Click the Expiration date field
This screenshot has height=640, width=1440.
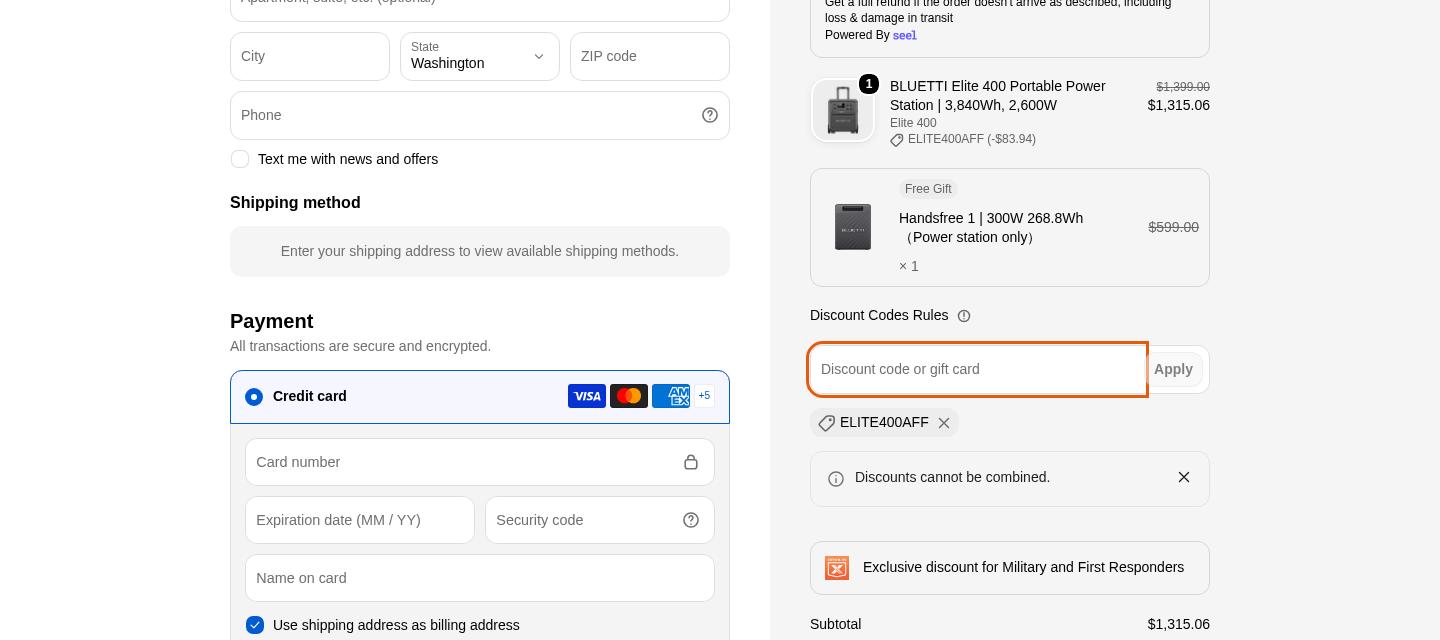point(360,520)
